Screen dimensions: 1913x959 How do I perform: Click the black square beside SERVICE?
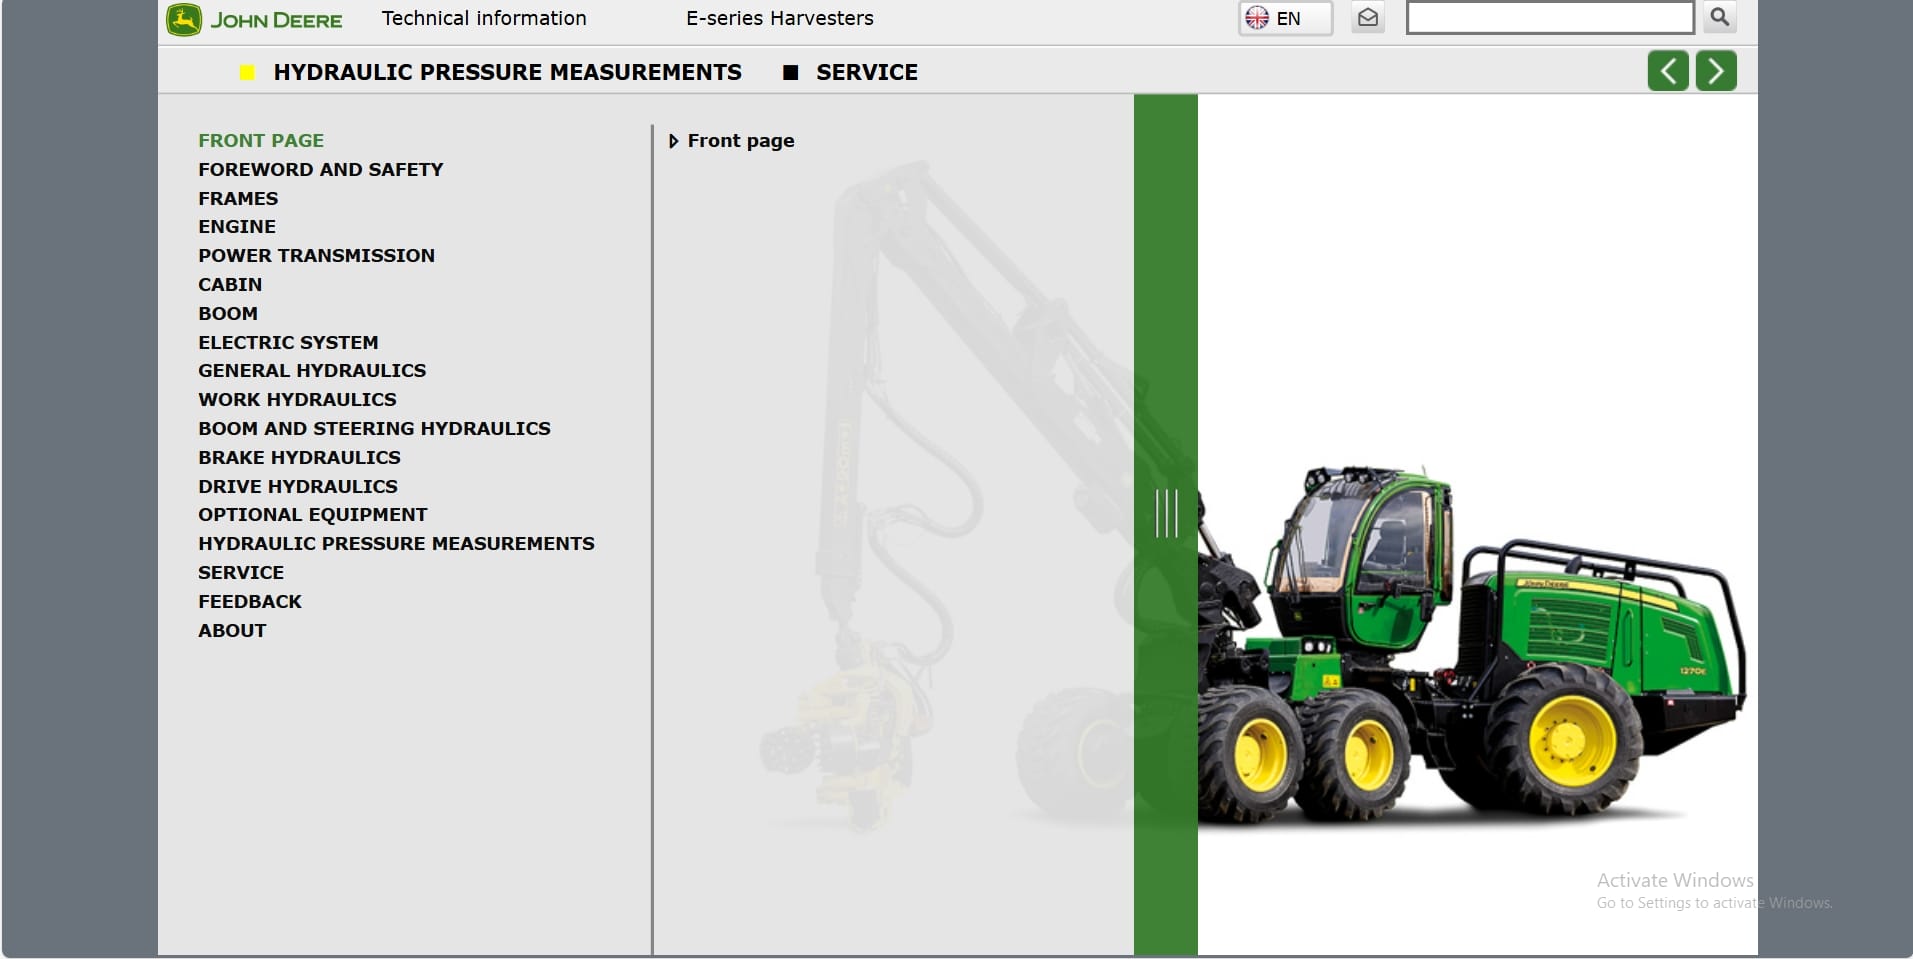793,72
